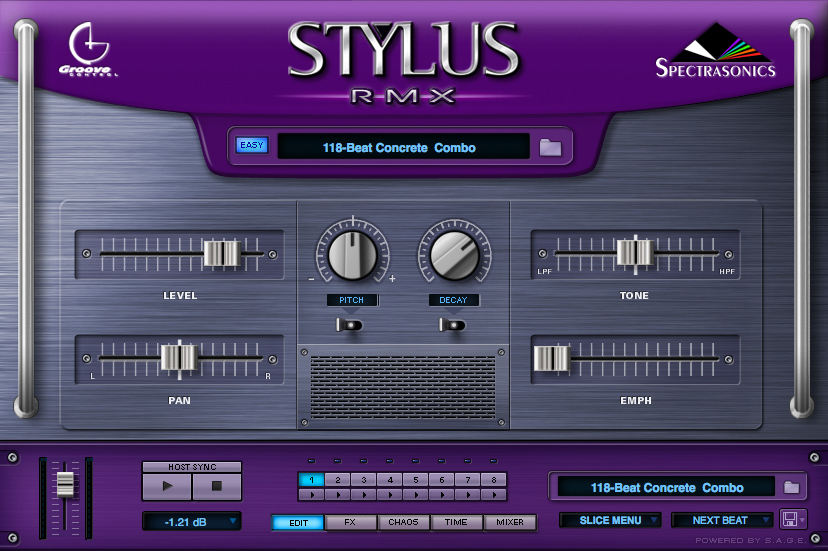Expand the arrow beside the save icon
Screen dimensions: 828x551
click(802, 520)
